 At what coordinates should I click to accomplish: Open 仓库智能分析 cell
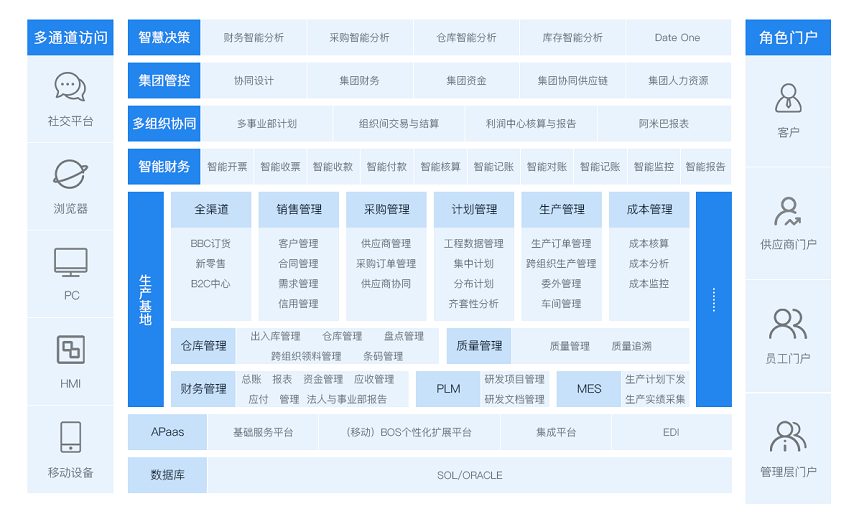(x=466, y=37)
